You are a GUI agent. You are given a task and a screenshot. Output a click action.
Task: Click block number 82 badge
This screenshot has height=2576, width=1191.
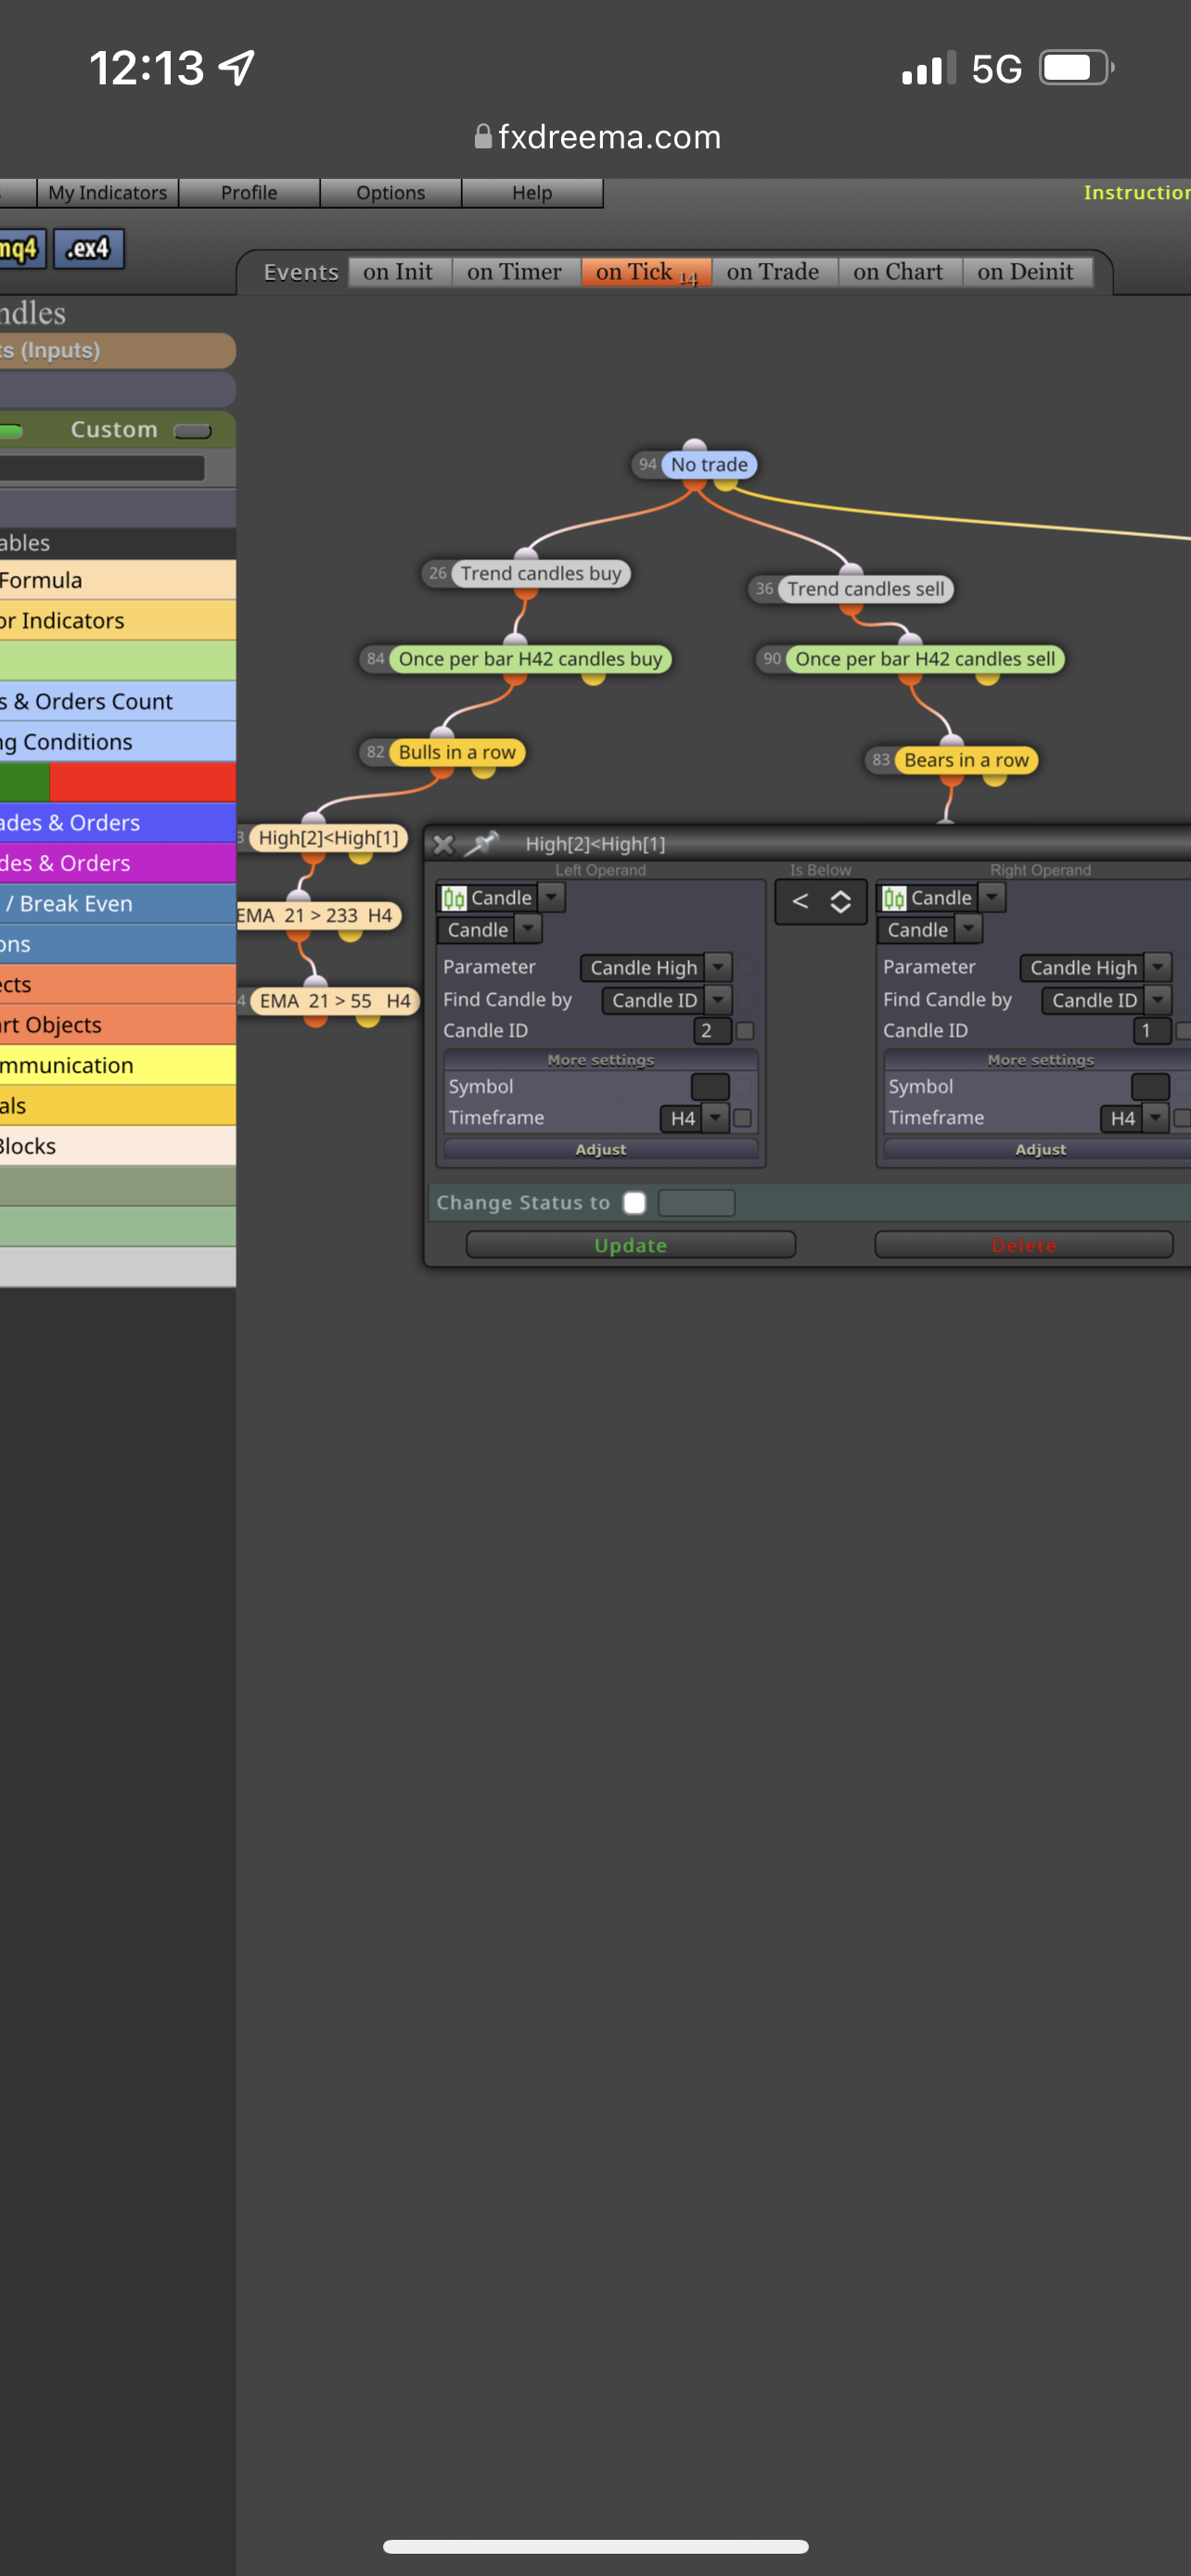[x=375, y=752]
